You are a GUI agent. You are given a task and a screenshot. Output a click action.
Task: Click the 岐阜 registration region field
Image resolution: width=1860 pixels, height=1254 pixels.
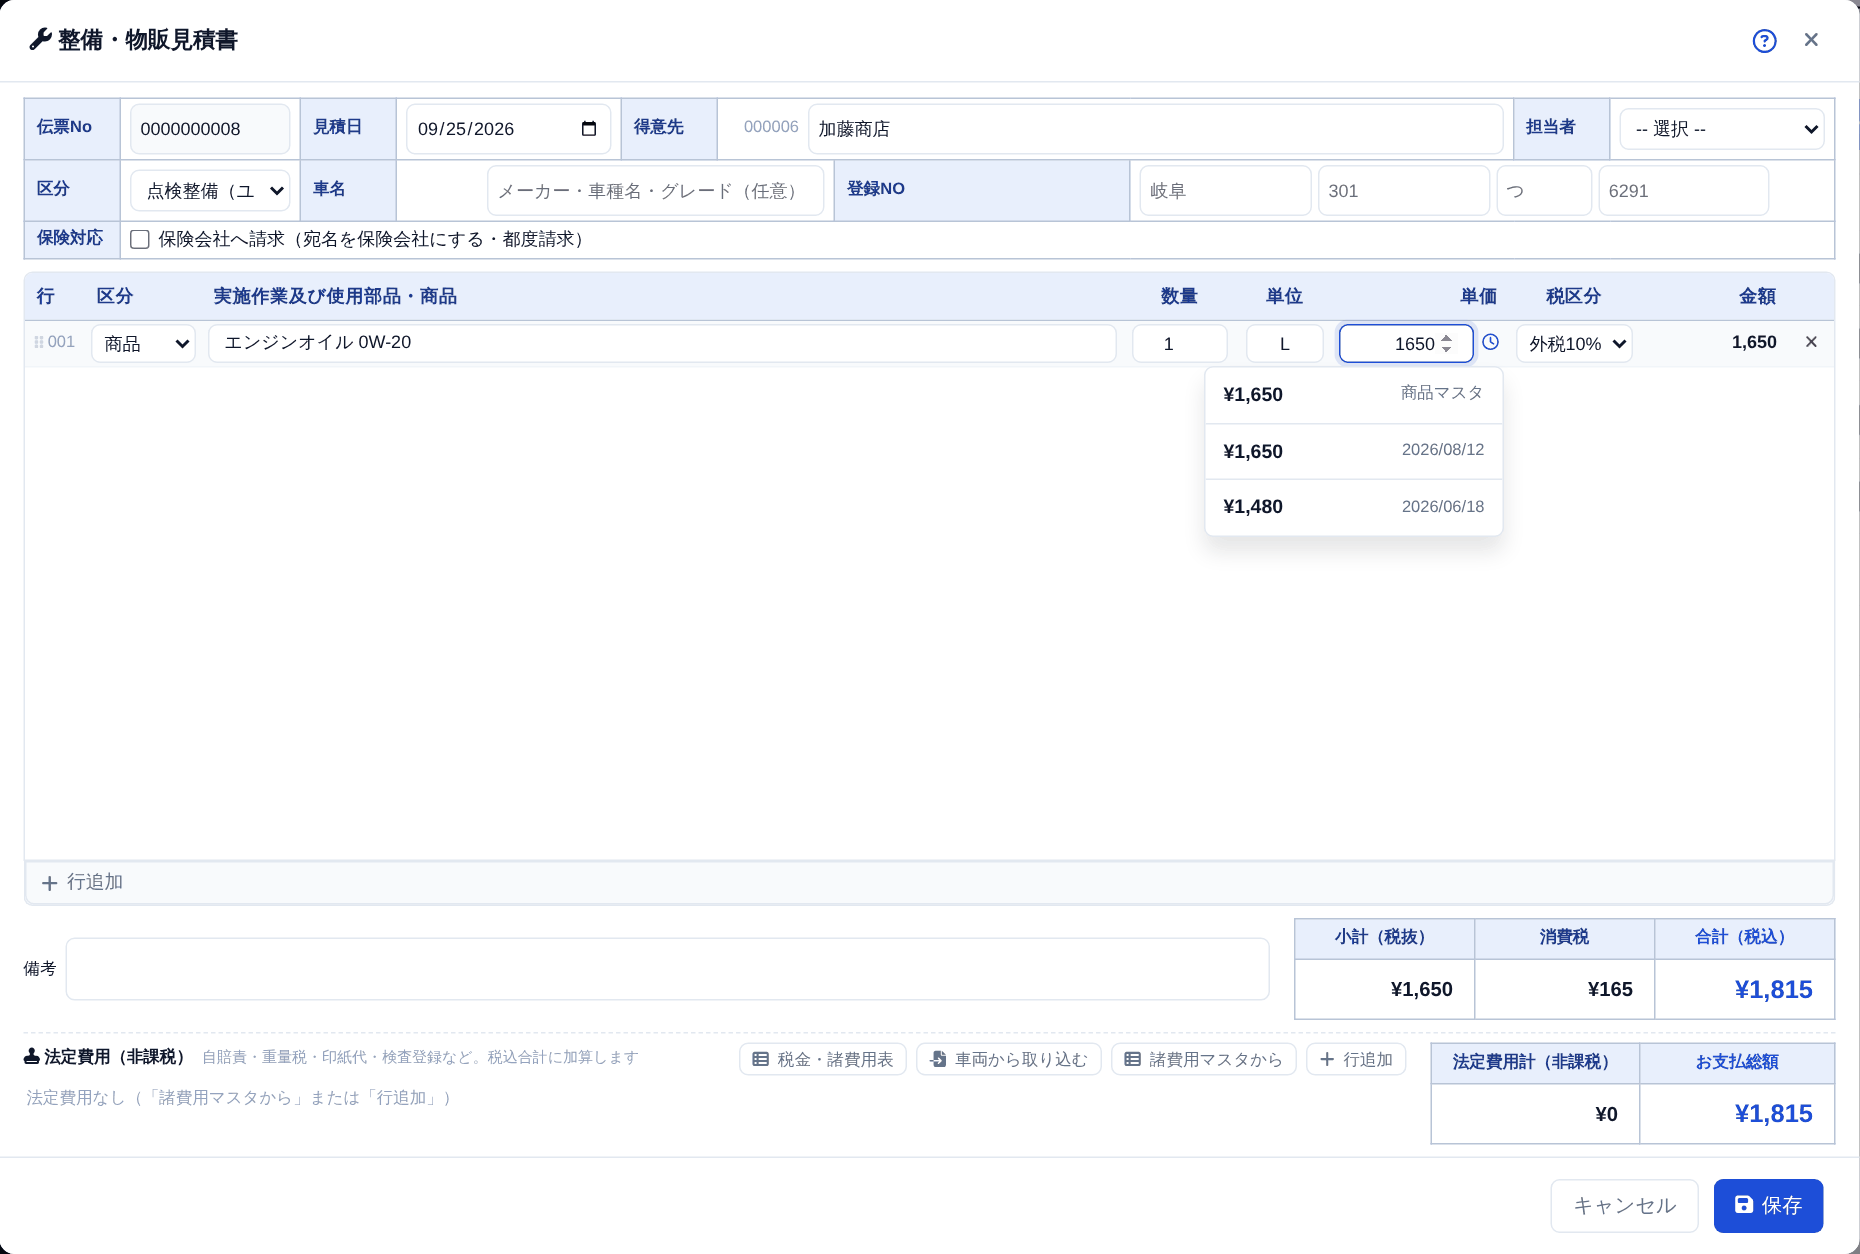click(x=1225, y=190)
